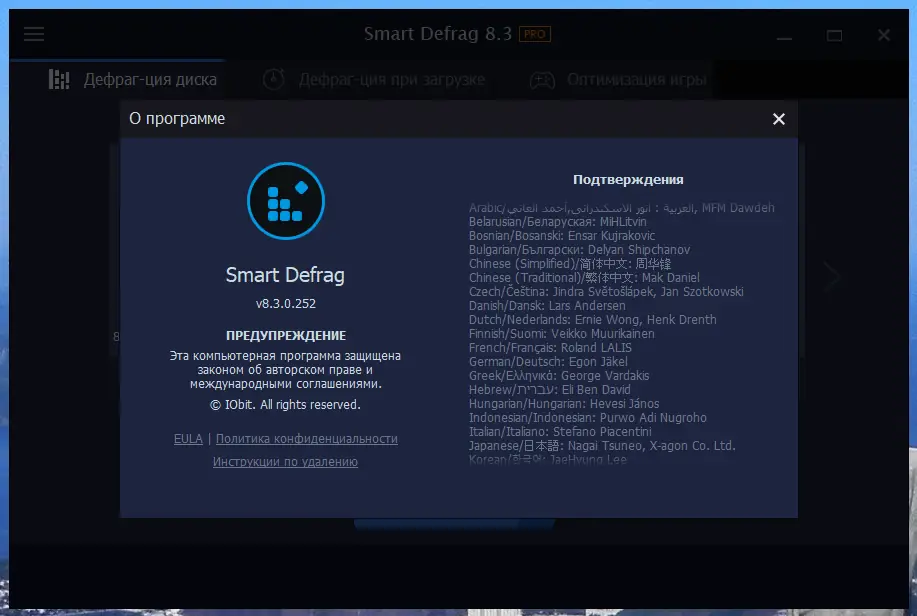Close the О программе dialog
Image resolution: width=917 pixels, height=616 pixels.
click(778, 119)
